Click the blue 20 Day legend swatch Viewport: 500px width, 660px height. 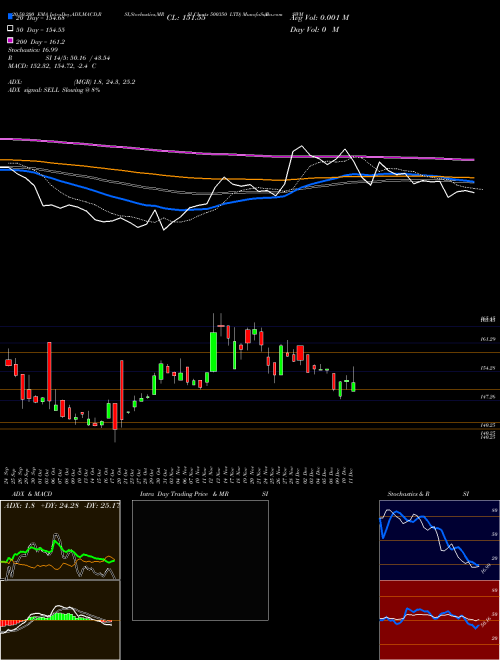pos(11,17)
